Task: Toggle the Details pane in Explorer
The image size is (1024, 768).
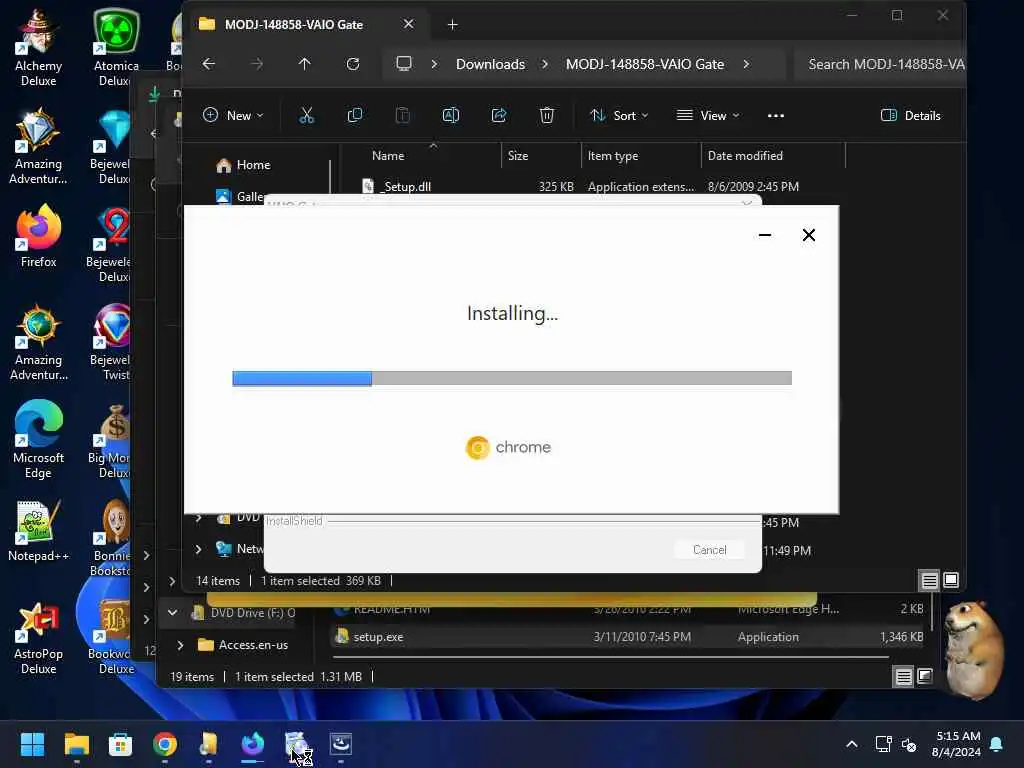Action: click(910, 116)
